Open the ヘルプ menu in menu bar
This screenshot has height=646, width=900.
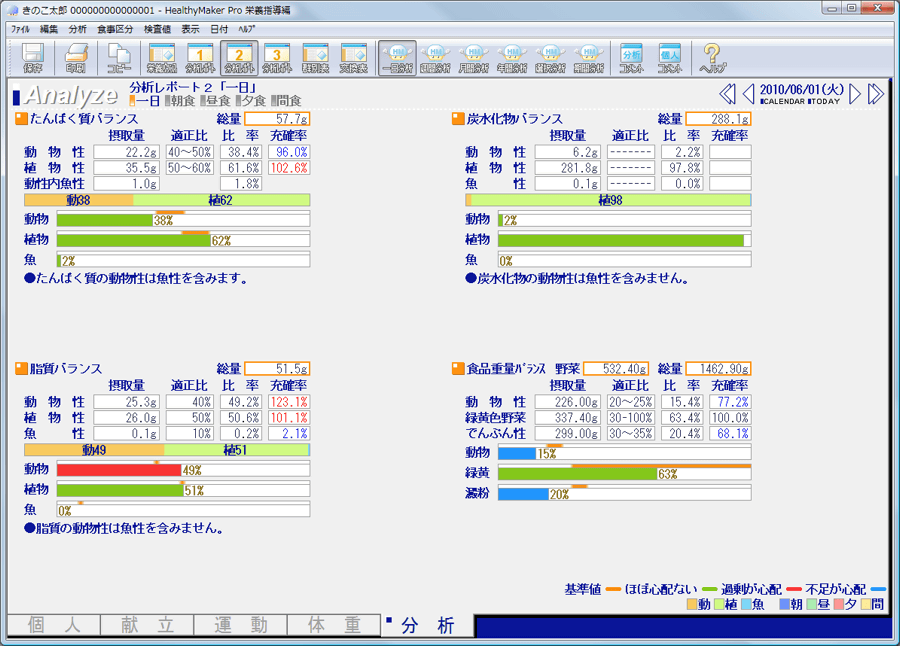tap(247, 29)
